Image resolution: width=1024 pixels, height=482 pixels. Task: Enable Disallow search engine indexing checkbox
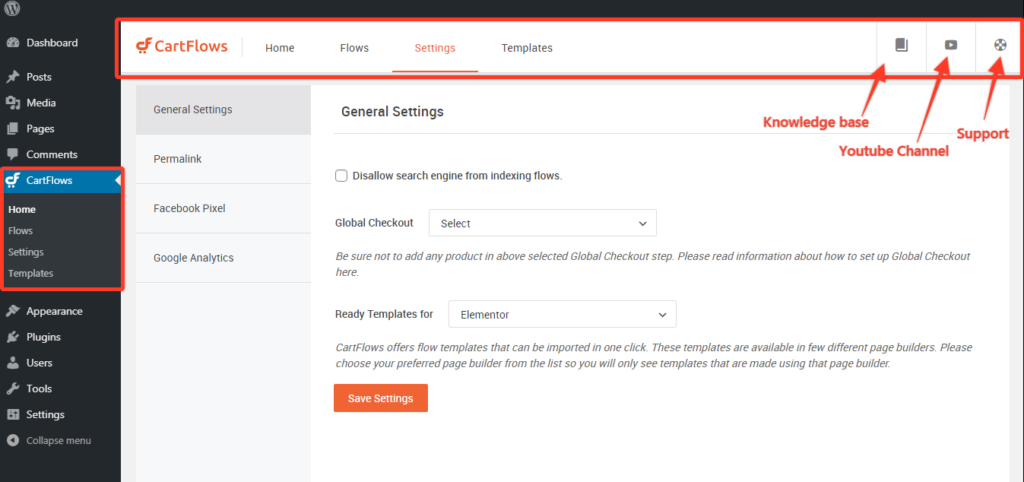pos(341,176)
